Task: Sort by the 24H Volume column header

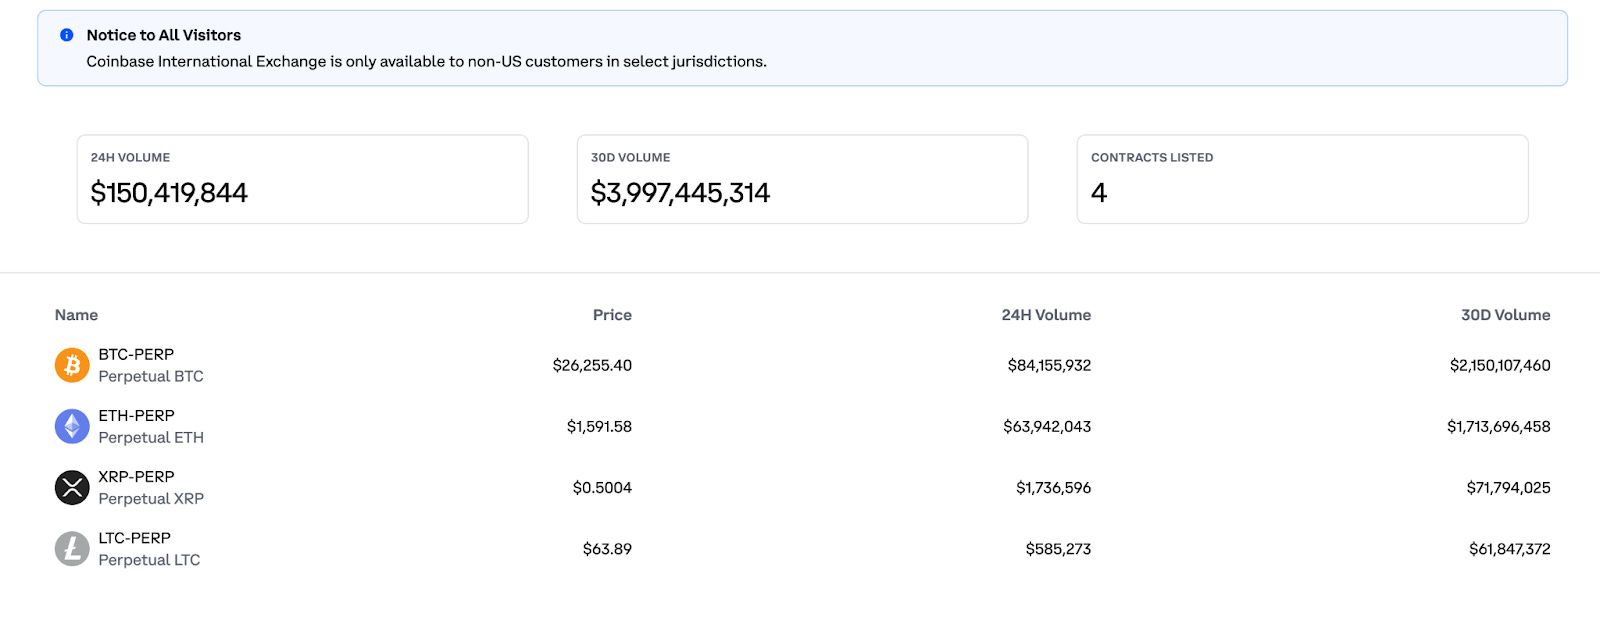Action: point(1046,315)
